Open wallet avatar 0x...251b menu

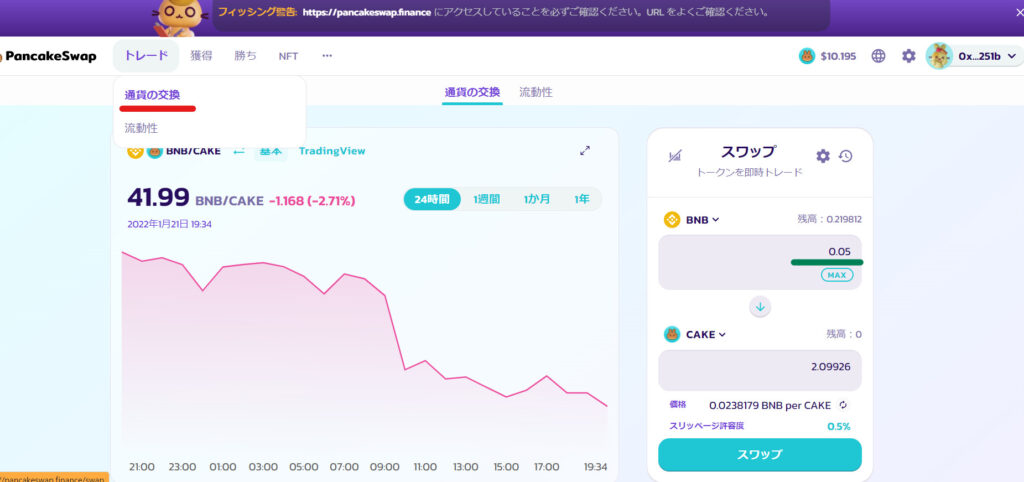(974, 56)
